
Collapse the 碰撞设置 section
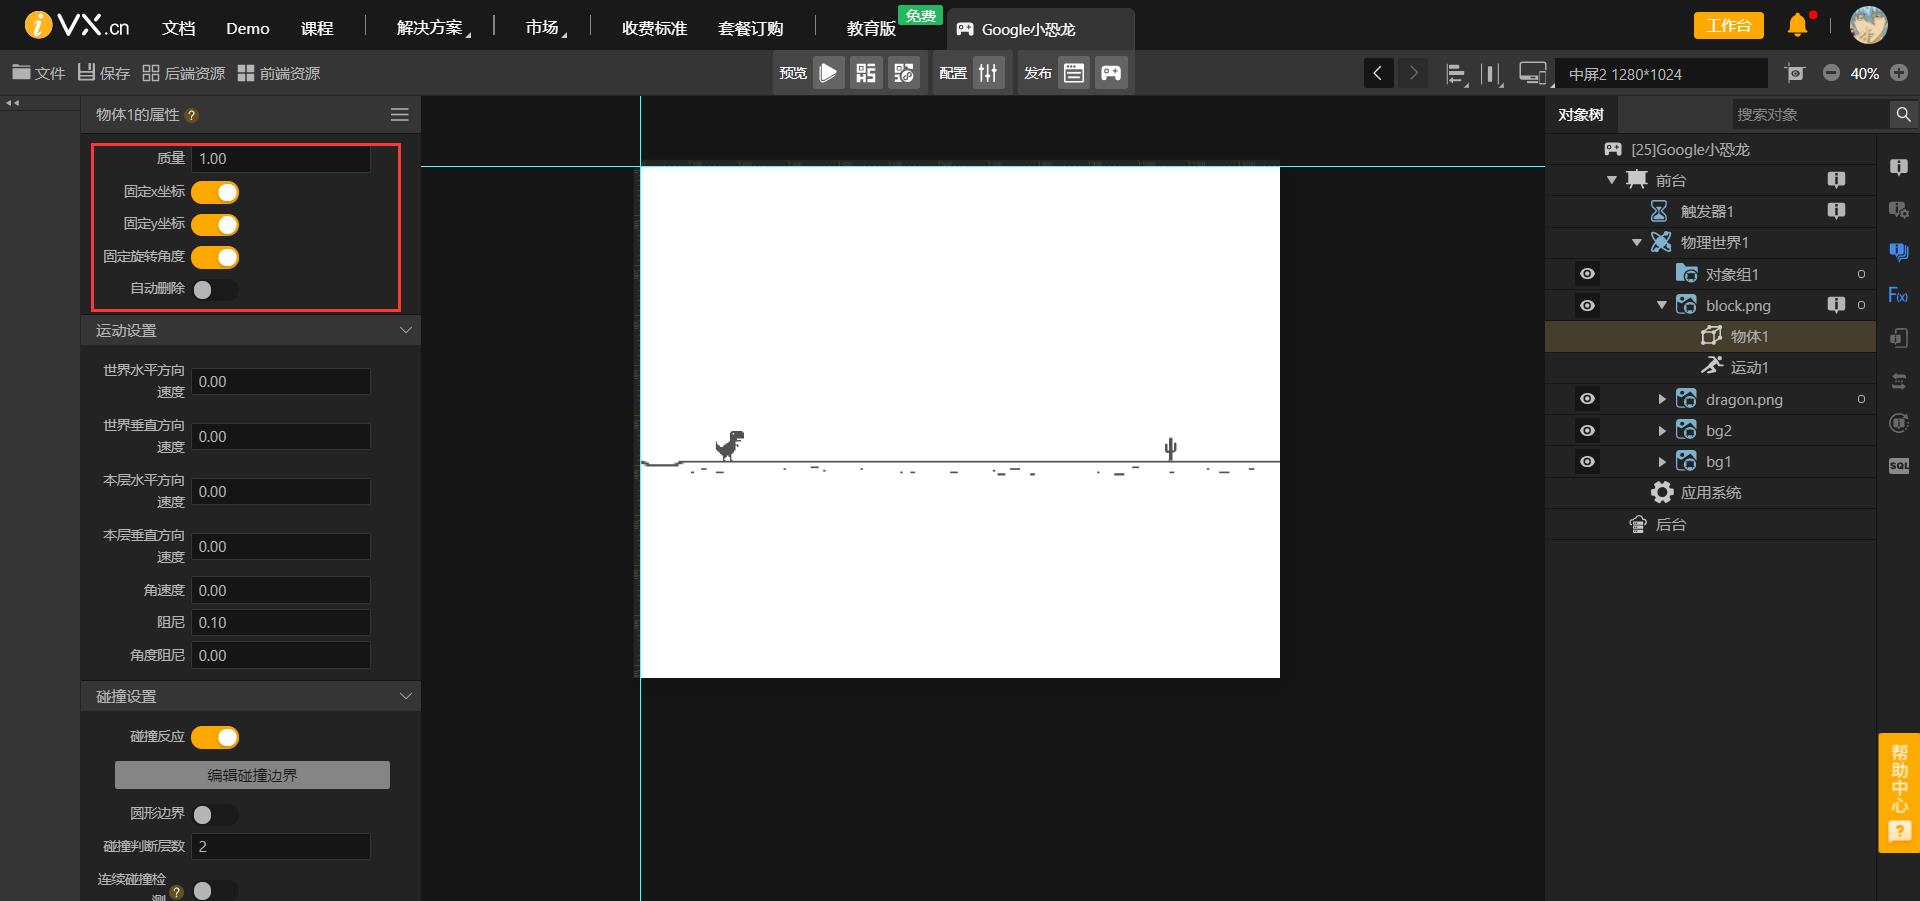(405, 696)
